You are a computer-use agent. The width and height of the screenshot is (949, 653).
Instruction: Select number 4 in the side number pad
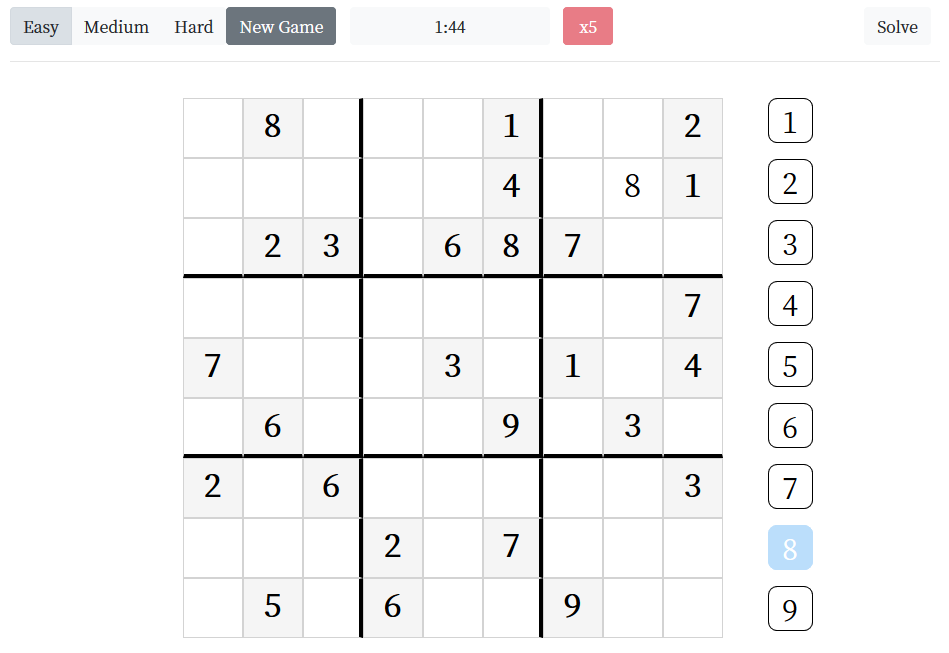(790, 304)
